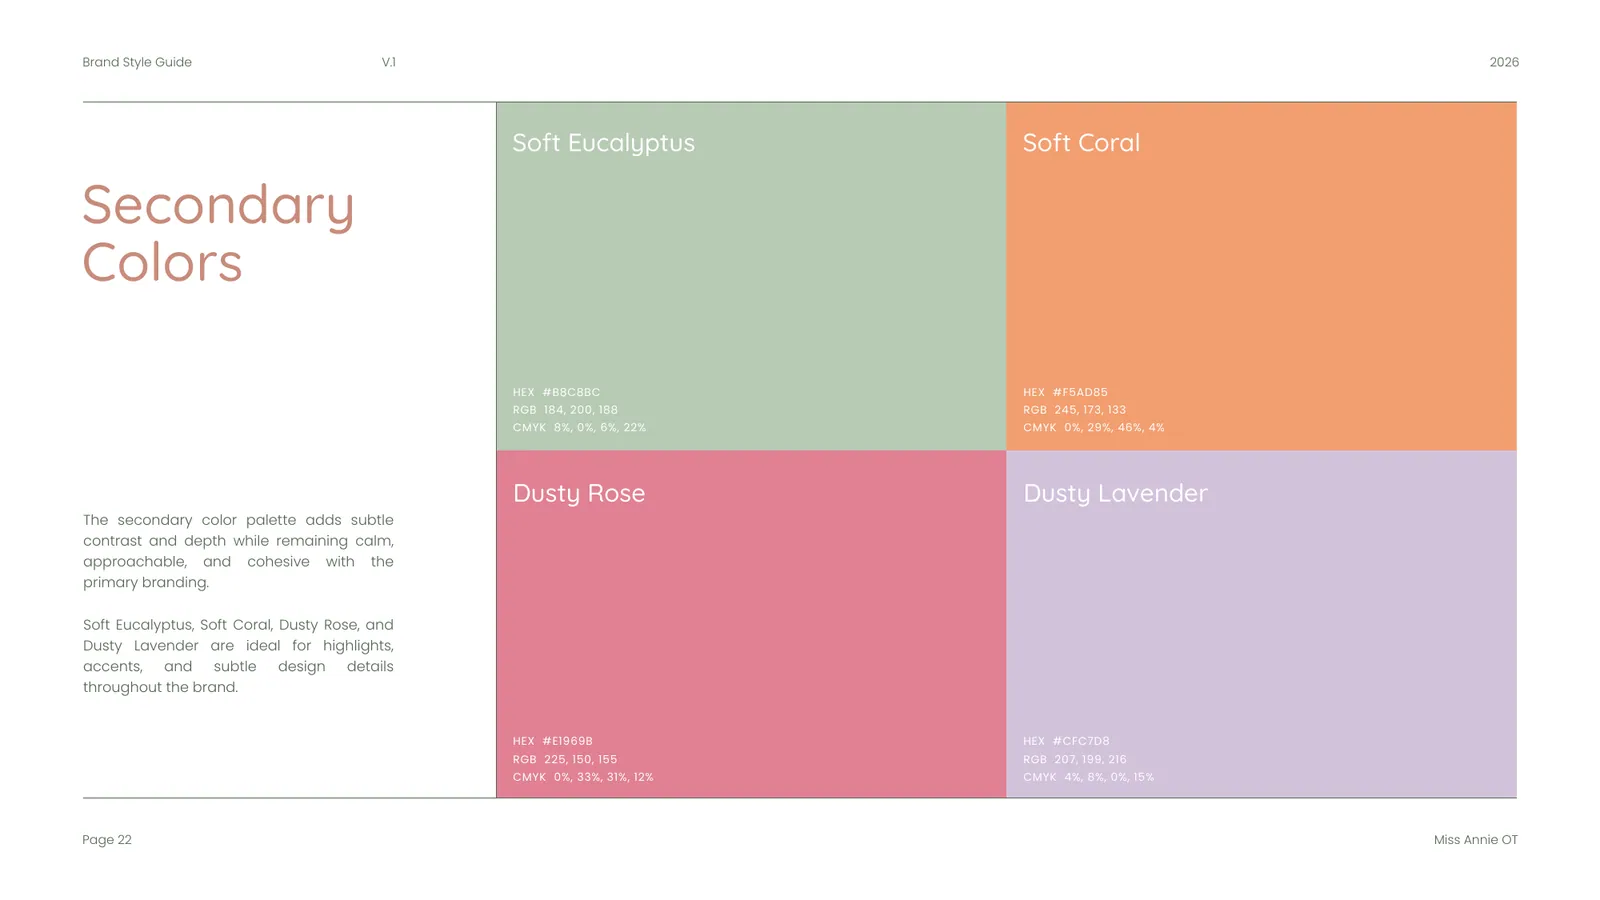Select the "CMYK 4%, 8%, 0%, 15%" line
The image size is (1600, 900).
coord(1088,777)
